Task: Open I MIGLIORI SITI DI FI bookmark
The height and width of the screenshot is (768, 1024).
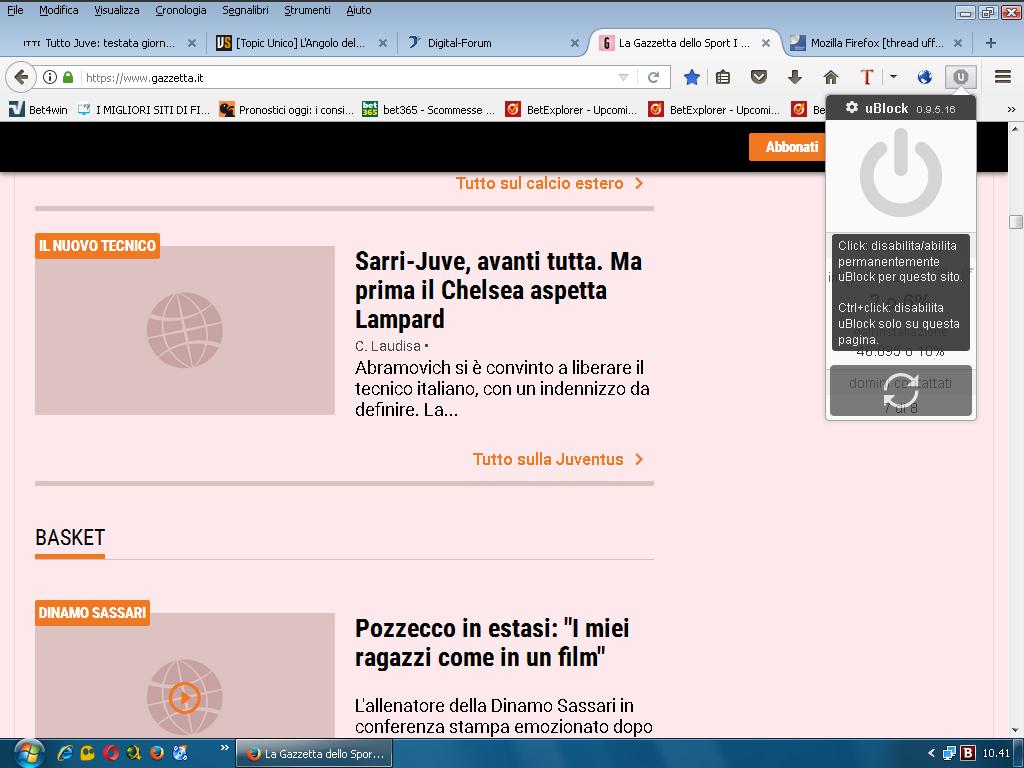Action: tap(144, 110)
